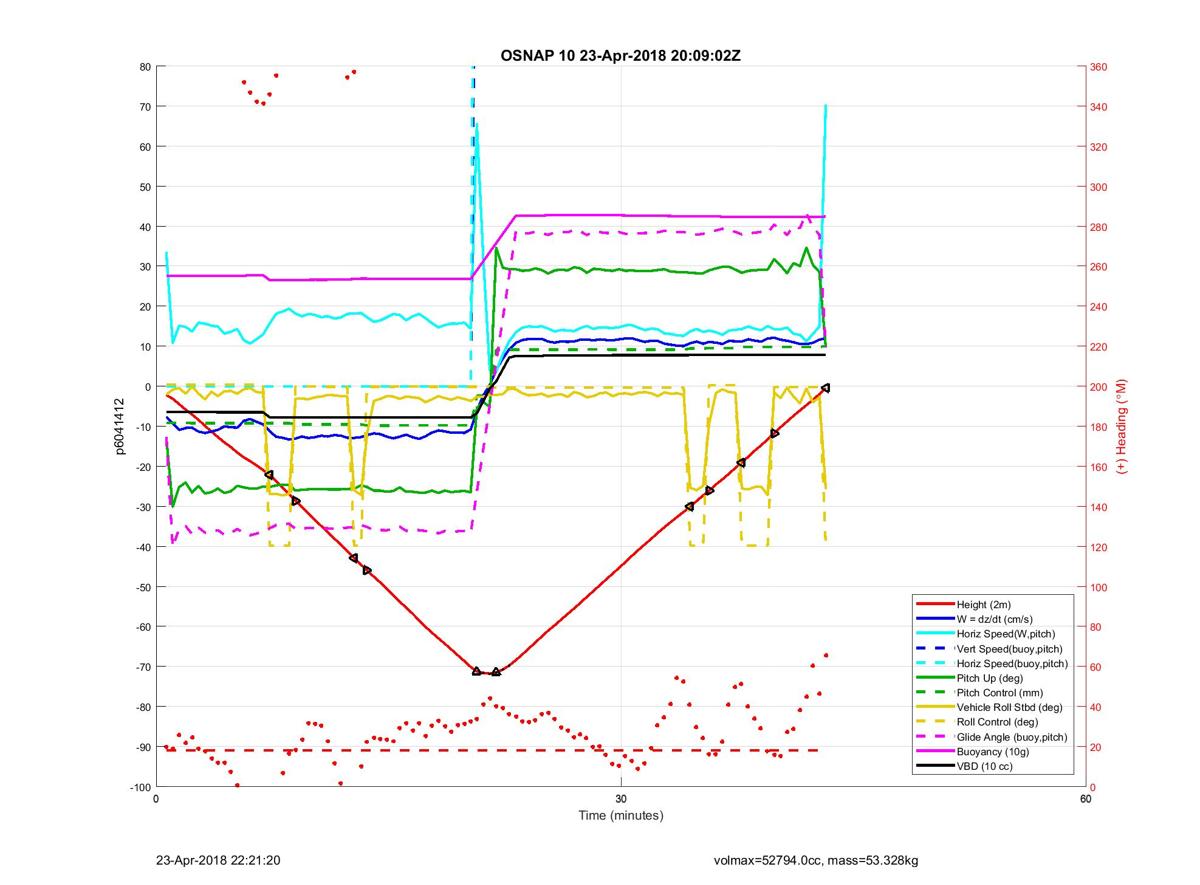Click the "(+) Heading (°M)" right axis label

[x=1122, y=426]
